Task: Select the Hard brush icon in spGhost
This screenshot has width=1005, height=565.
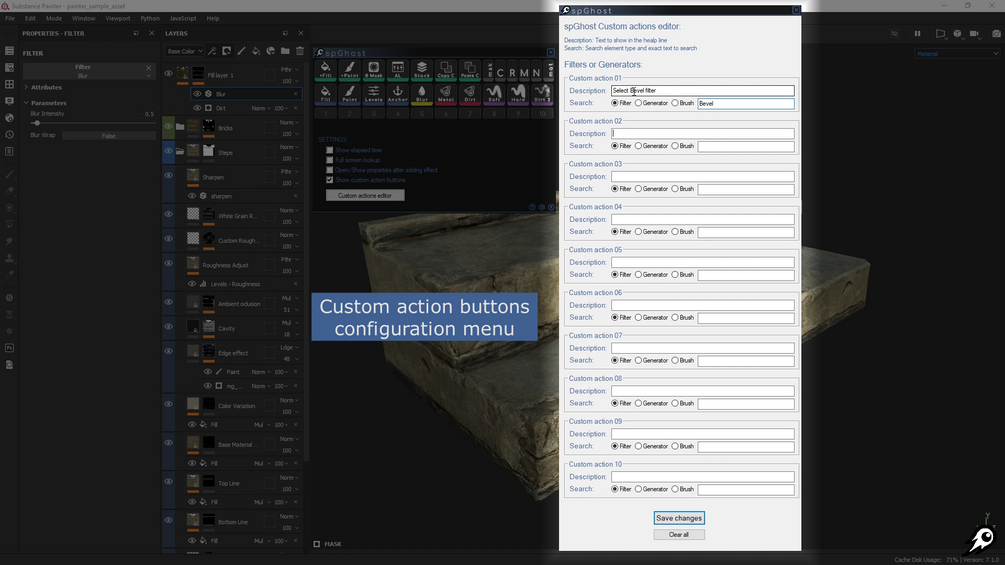Action: (518, 94)
